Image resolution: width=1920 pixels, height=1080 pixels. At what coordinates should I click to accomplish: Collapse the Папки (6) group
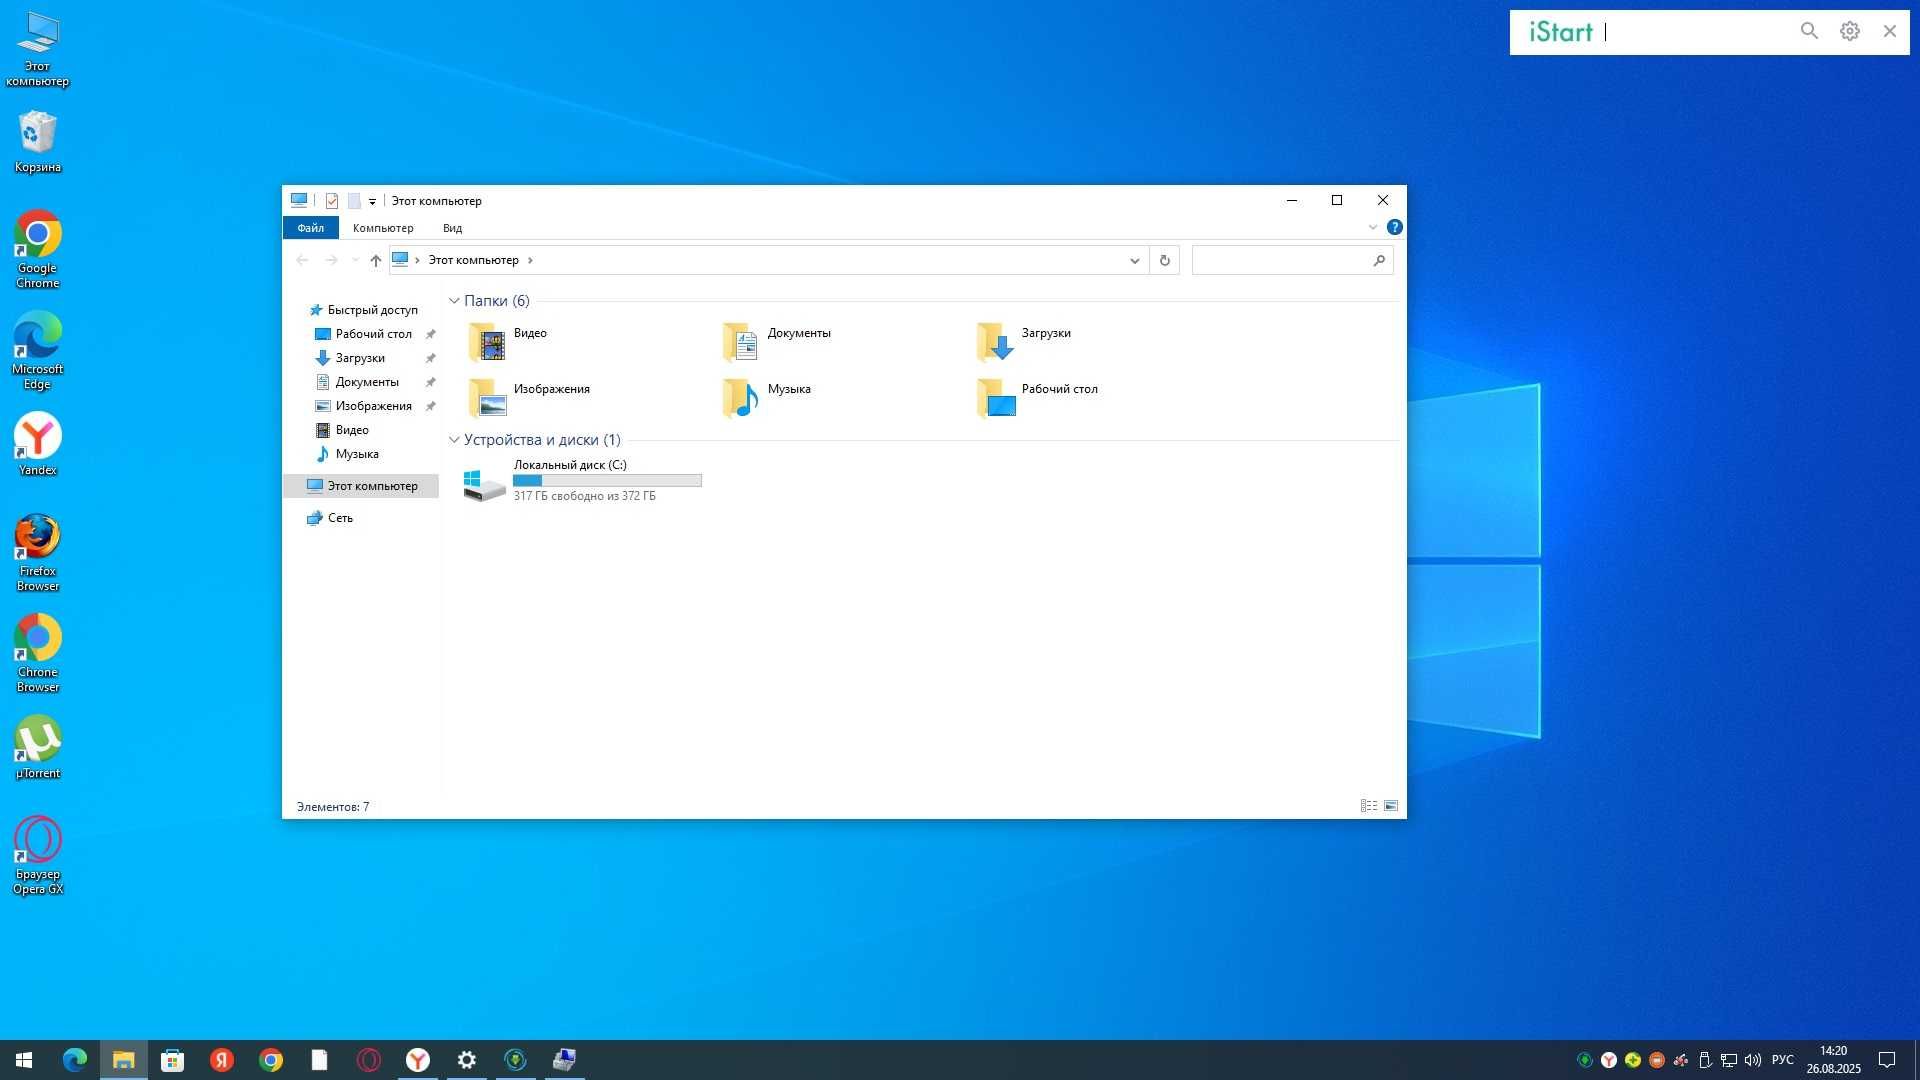tap(454, 301)
